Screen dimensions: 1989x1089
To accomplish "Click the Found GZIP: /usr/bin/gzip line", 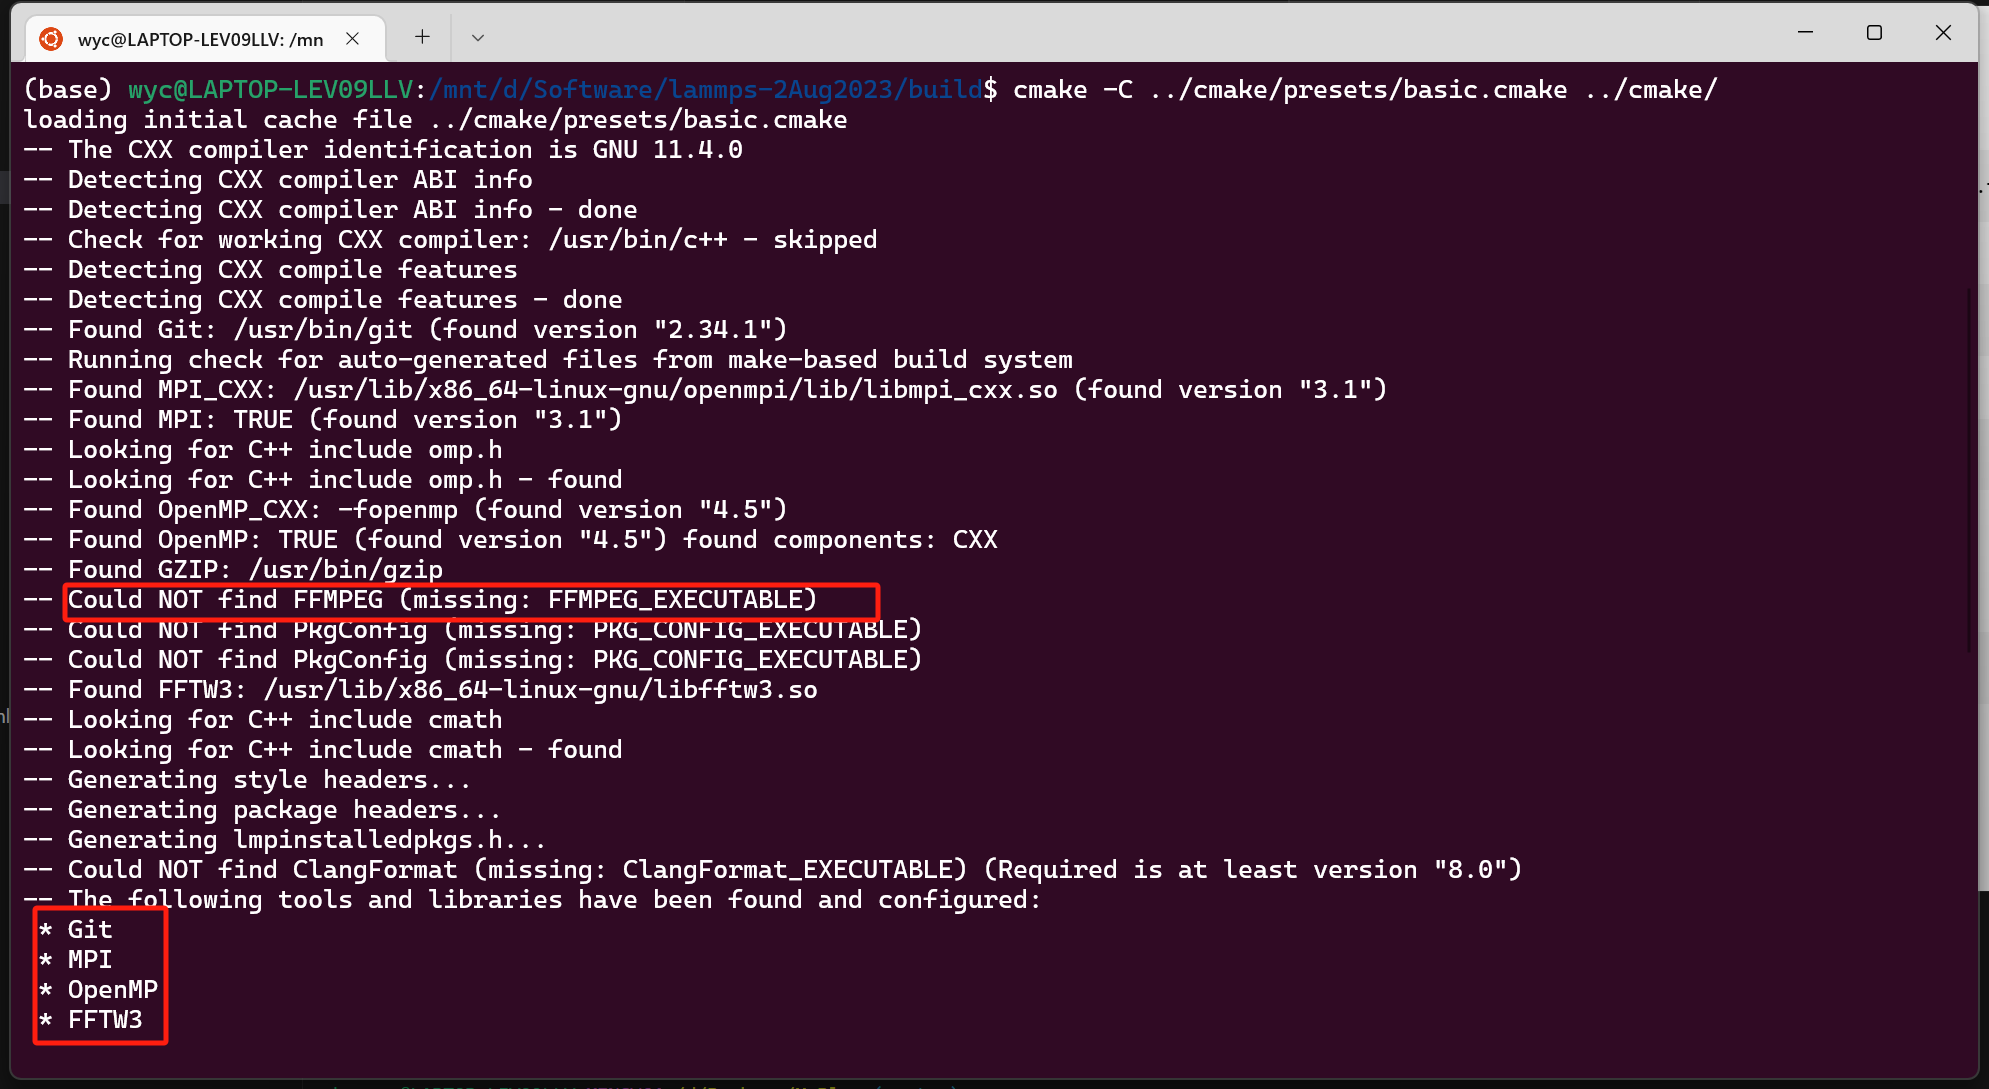I will [255, 570].
